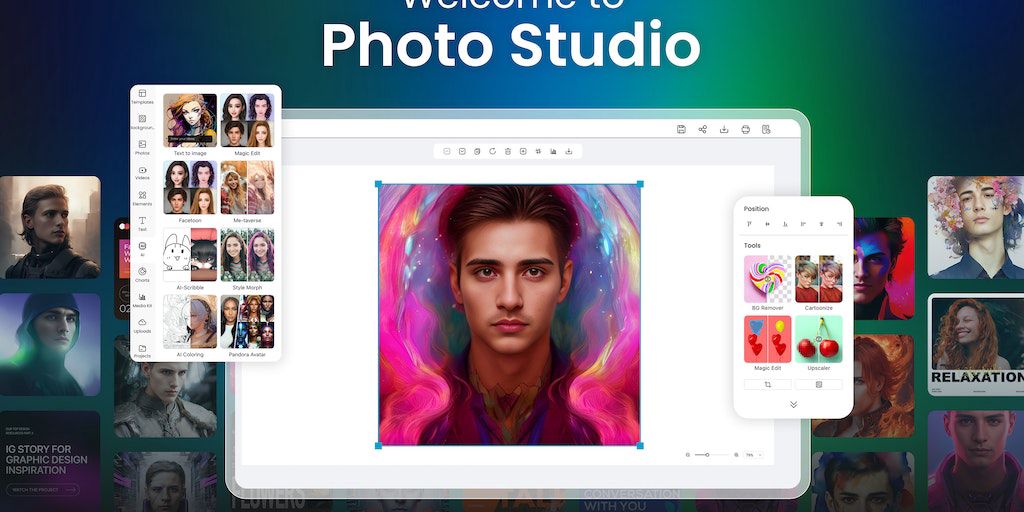
Task: Open the zoom percentage dropdown
Action: pyautogui.click(x=754, y=455)
